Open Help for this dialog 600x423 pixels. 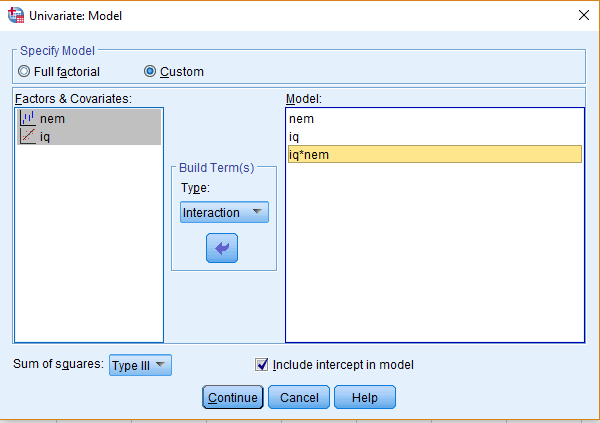(x=365, y=397)
